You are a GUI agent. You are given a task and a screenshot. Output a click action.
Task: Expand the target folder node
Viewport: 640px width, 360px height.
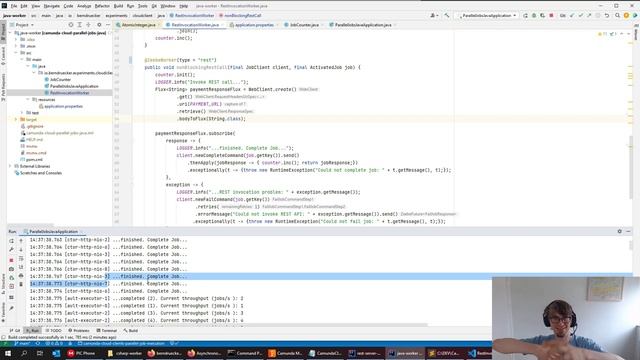point(16,120)
